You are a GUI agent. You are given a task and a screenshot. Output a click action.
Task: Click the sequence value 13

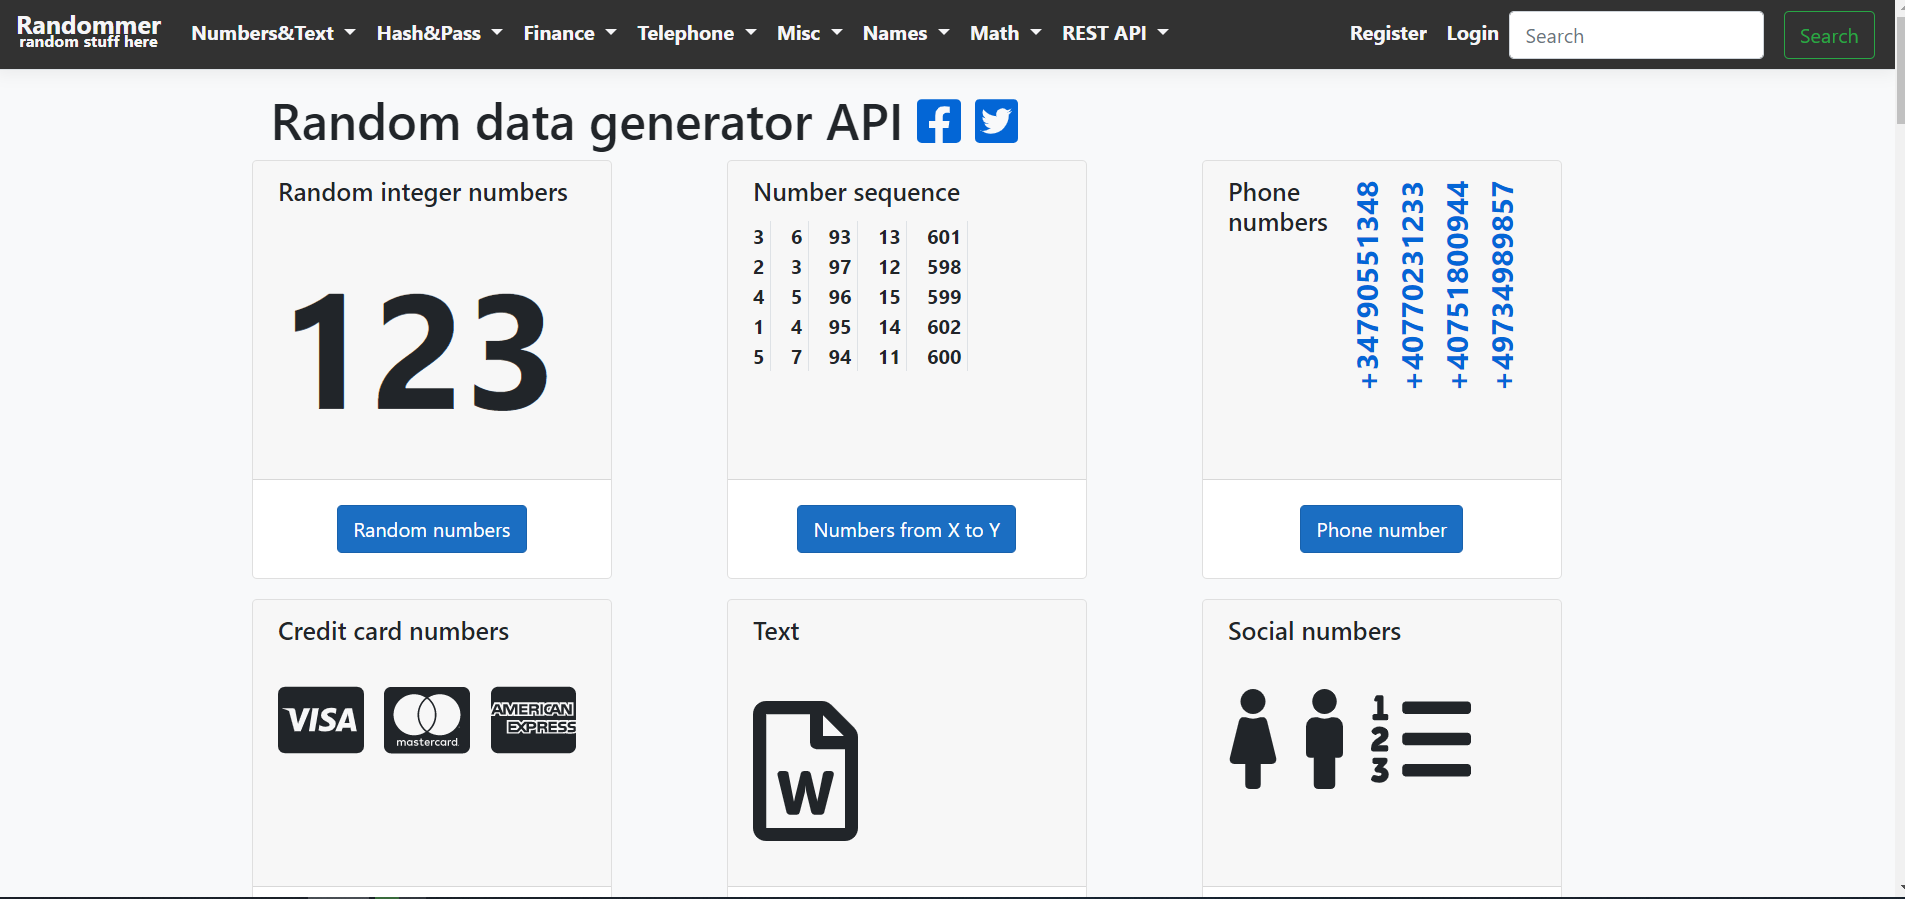[889, 237]
